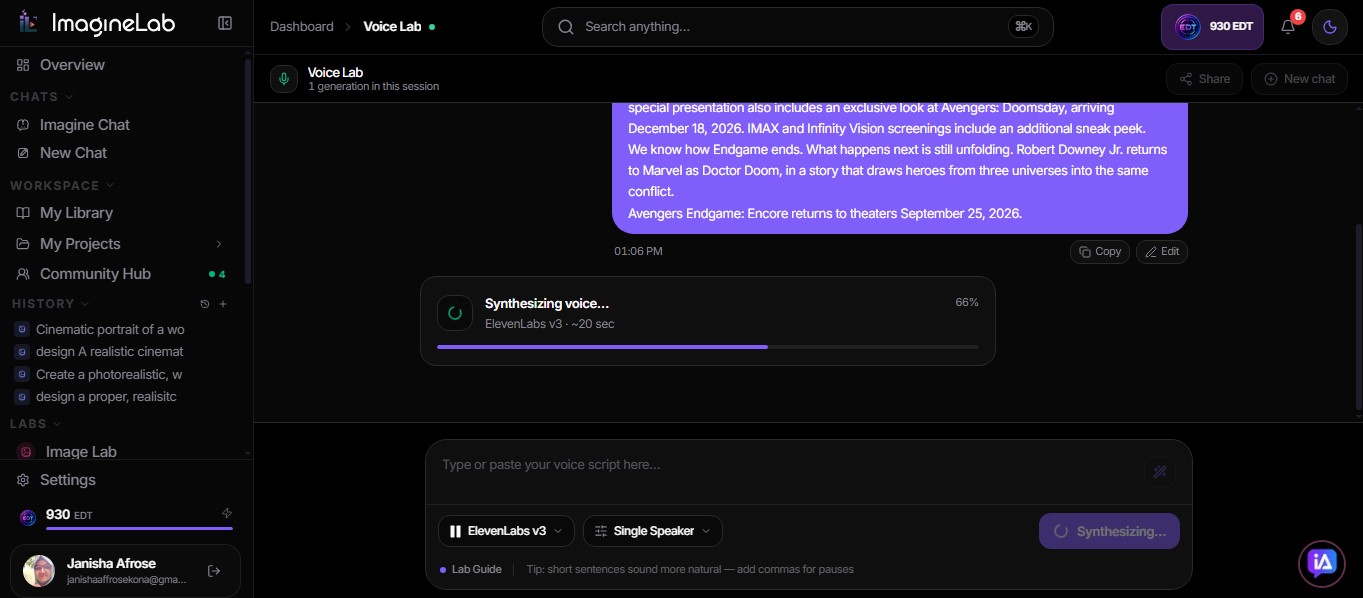The width and height of the screenshot is (1363, 598).
Task: Go to Dashboard breadcrumb
Action: point(302,27)
